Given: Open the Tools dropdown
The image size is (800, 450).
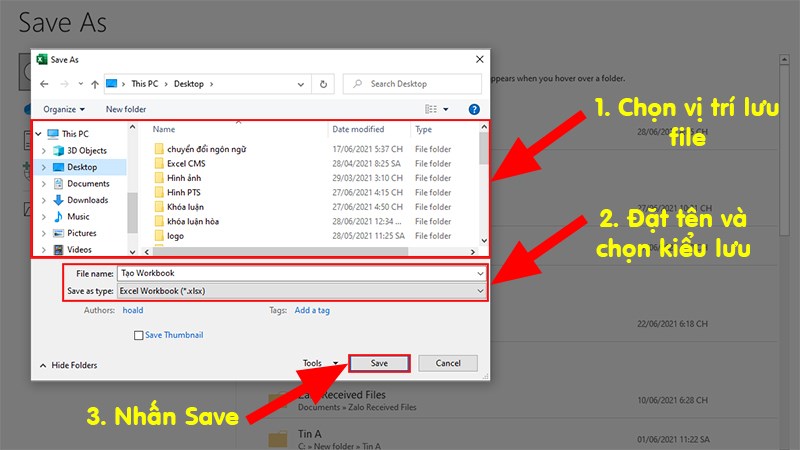Looking at the screenshot, I should [x=320, y=363].
